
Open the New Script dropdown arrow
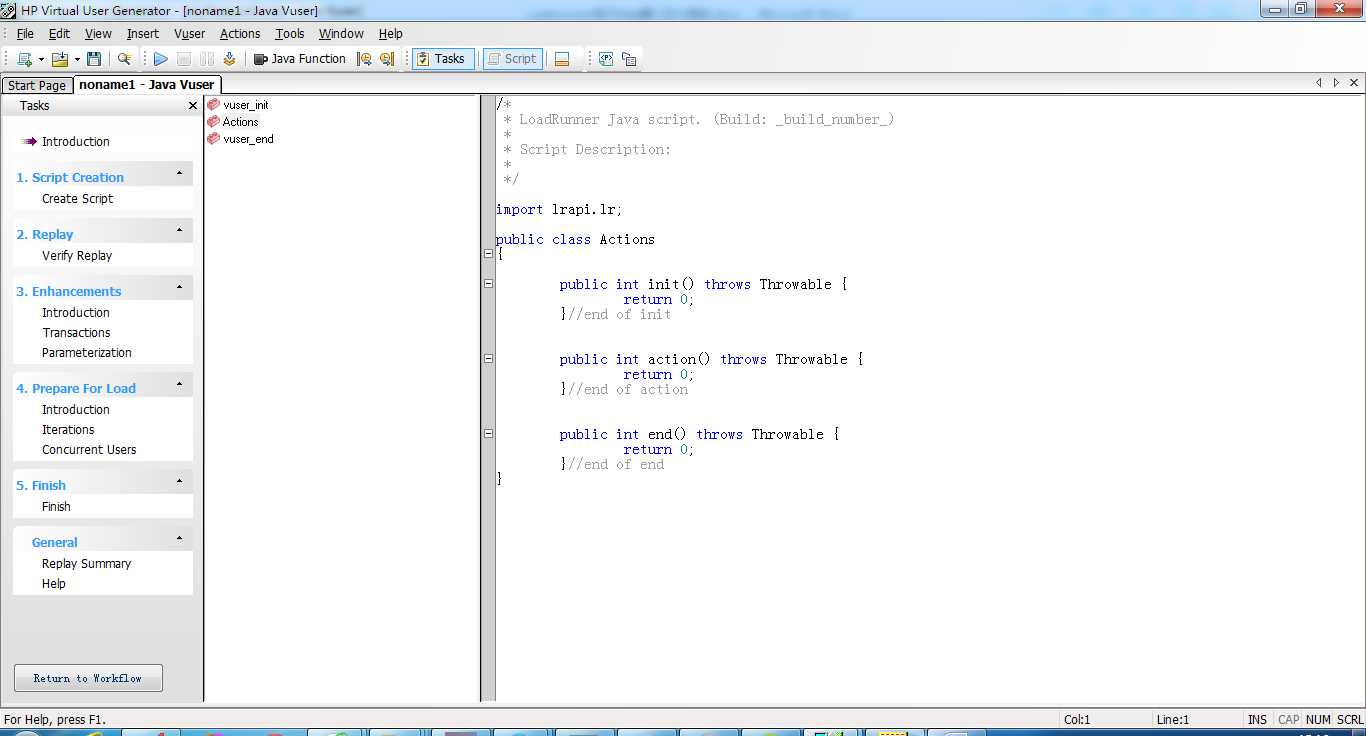click(41, 59)
